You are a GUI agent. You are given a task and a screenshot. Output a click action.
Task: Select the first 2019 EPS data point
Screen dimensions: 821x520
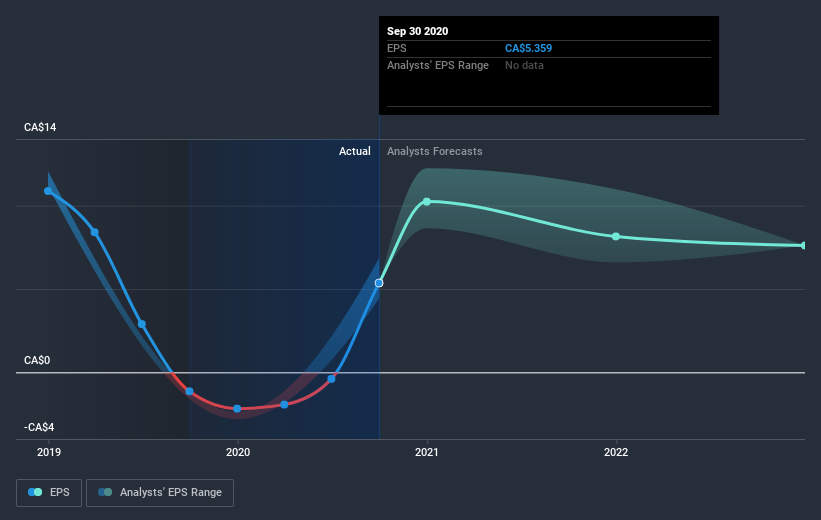tap(48, 191)
